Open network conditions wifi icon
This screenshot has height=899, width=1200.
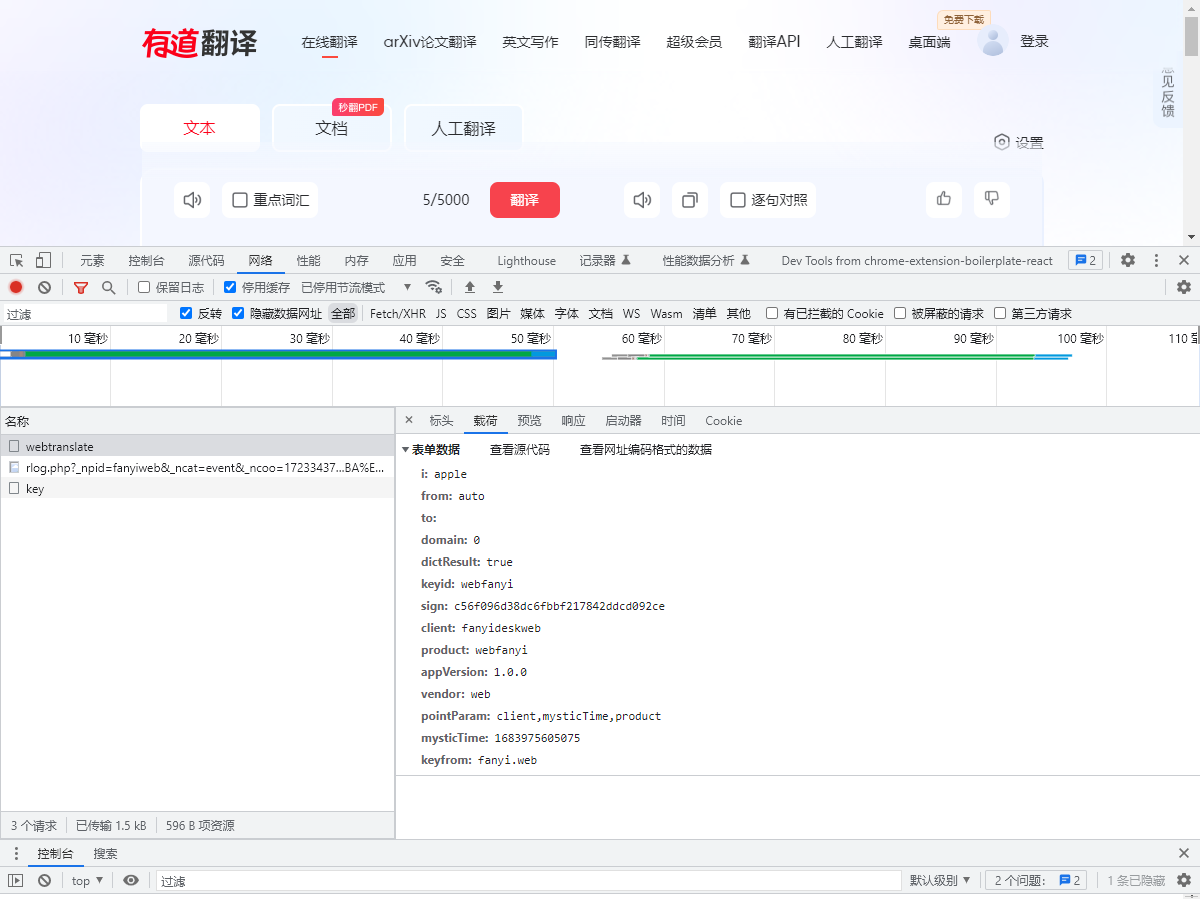[x=433, y=287]
